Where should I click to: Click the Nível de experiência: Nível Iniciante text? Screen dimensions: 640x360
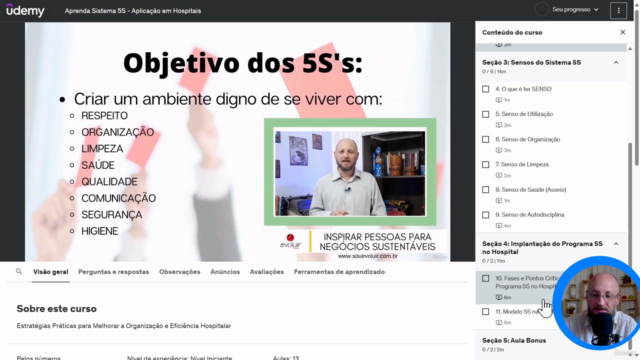point(180,358)
